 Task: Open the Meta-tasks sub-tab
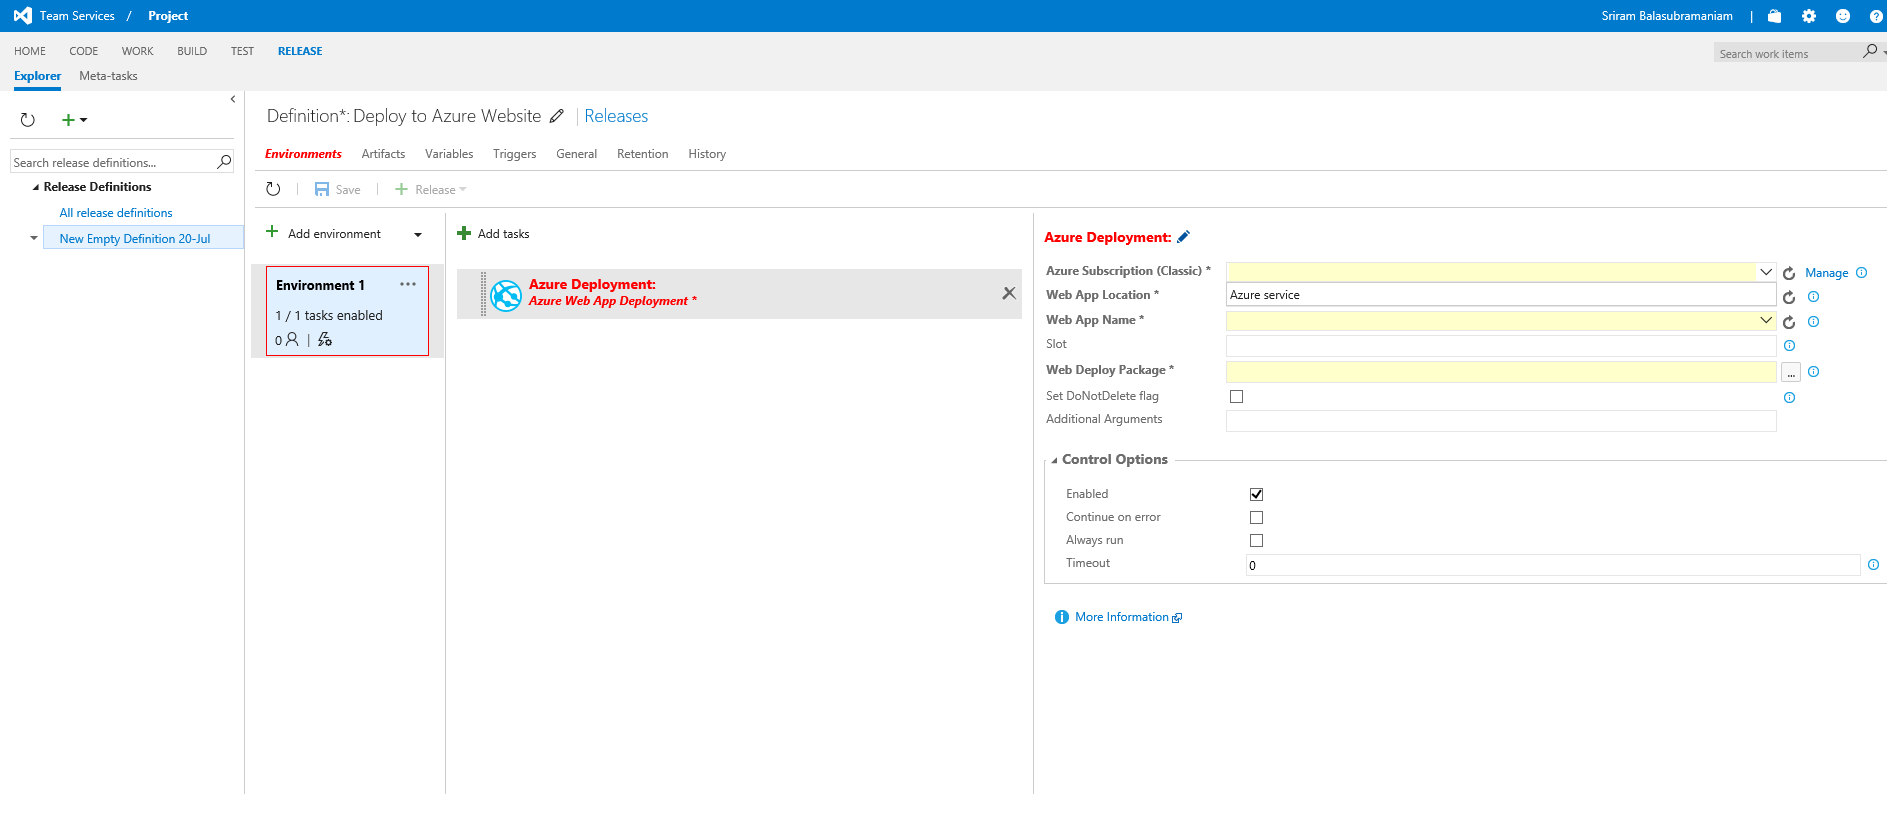pos(108,76)
